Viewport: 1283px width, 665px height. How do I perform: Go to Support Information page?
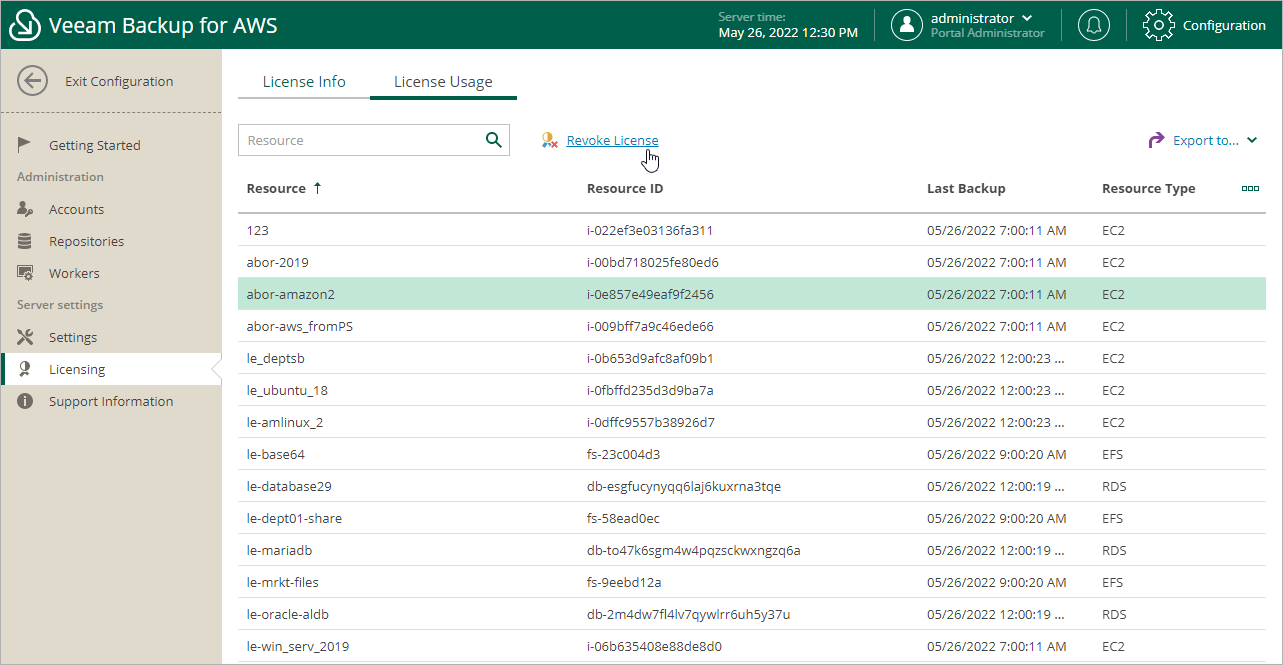111,401
